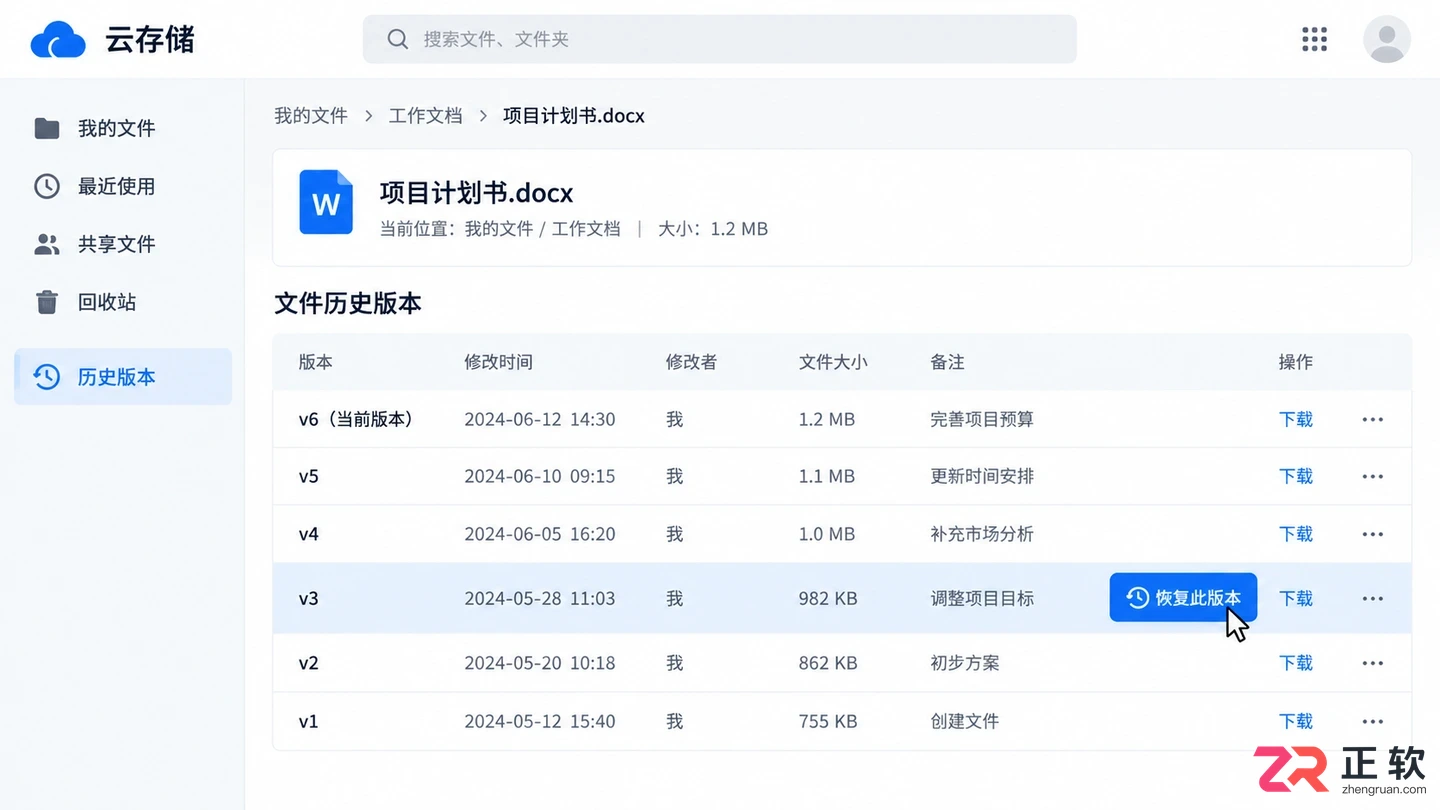This screenshot has width=1440, height=810.
Task: Open more options for version v4
Action: click(1373, 535)
